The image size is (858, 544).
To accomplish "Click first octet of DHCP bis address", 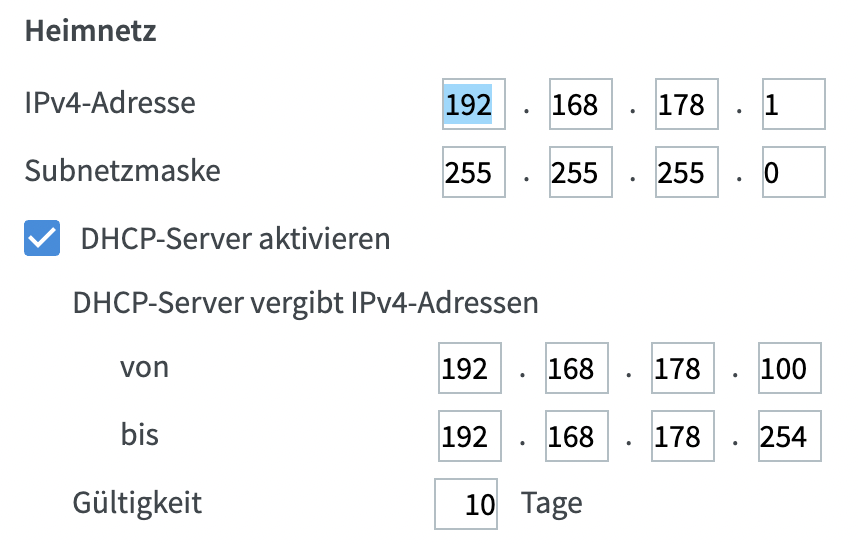I will pyautogui.click(x=469, y=436).
